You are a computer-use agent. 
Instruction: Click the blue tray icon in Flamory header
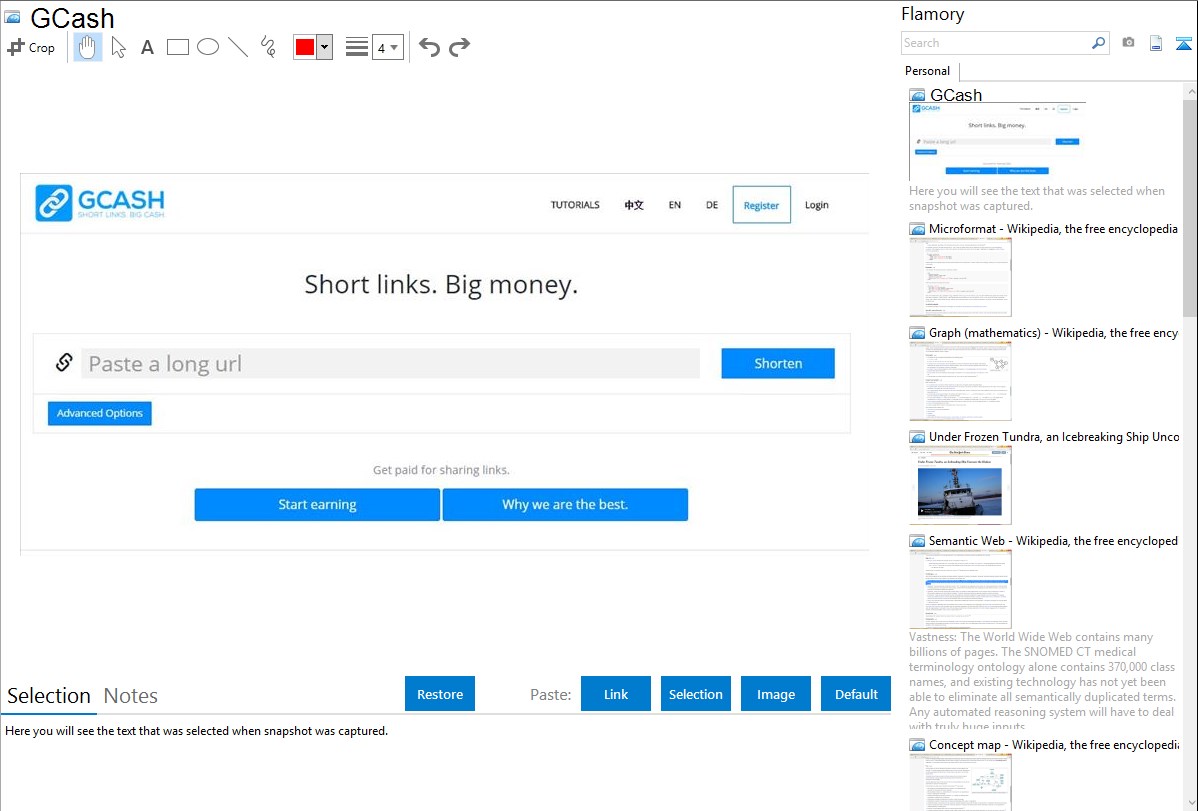[1183, 44]
